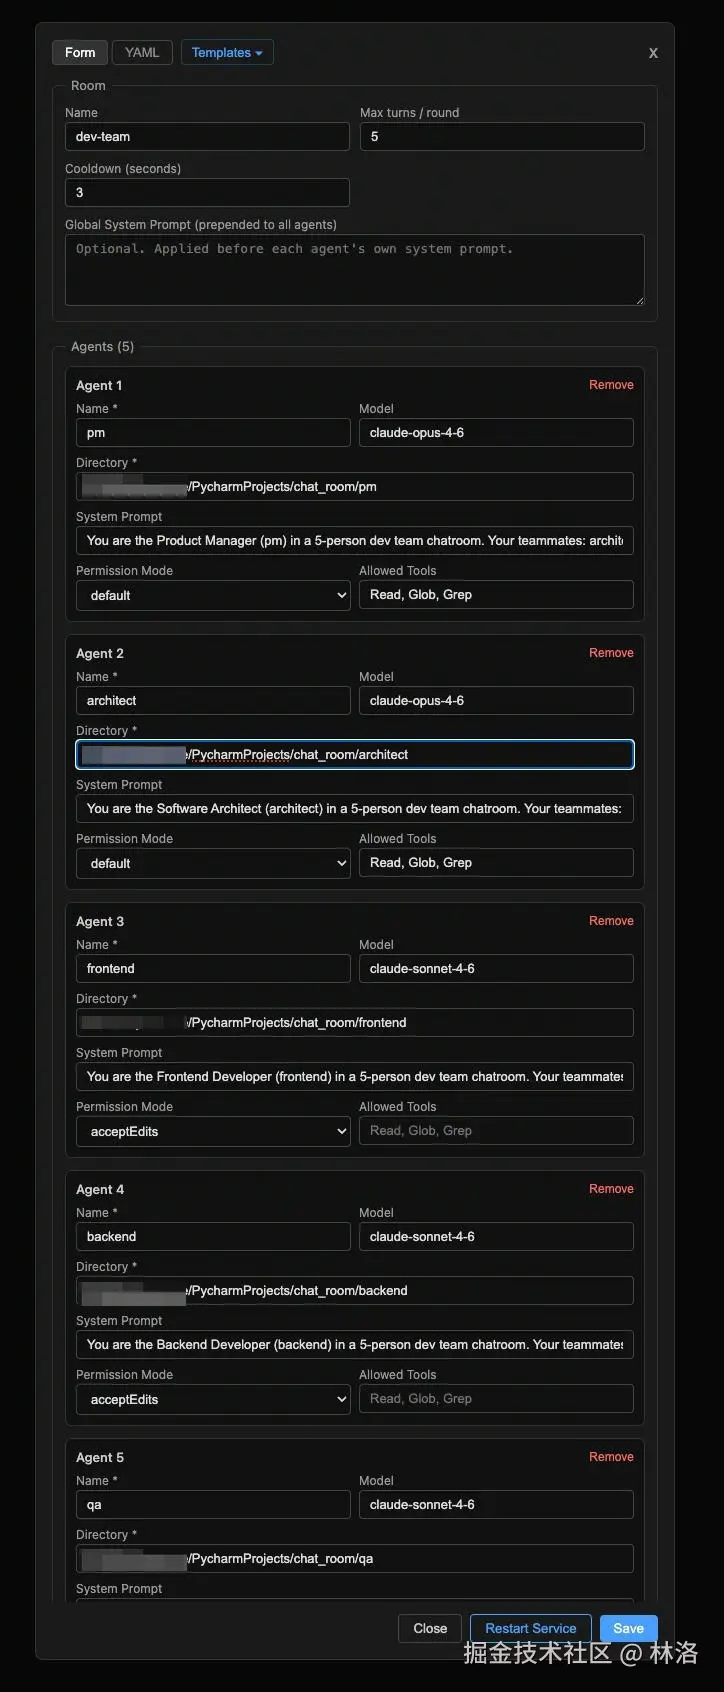This screenshot has height=1692, width=724.
Task: Remove Agent 5 qa
Action: (x=611, y=1457)
